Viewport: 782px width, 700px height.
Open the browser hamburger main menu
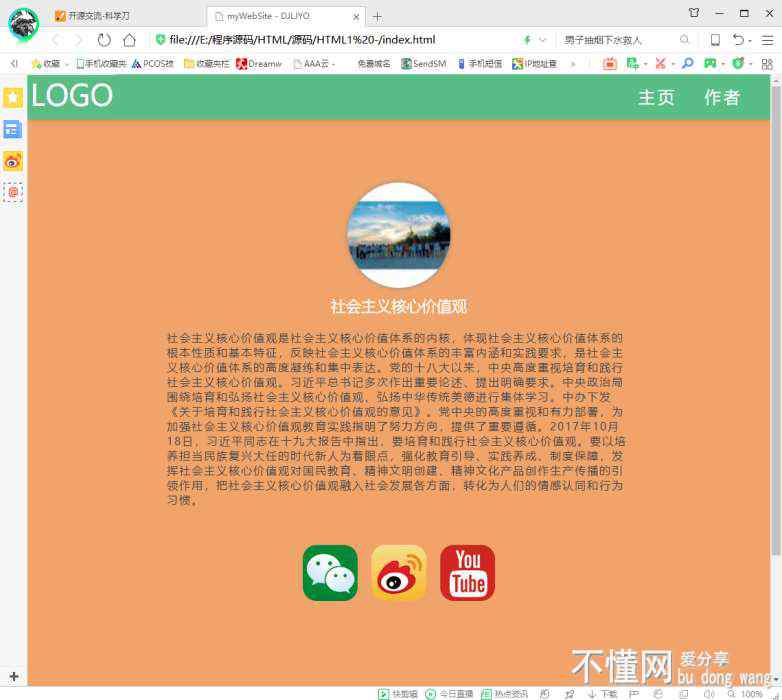pyautogui.click(x=767, y=40)
